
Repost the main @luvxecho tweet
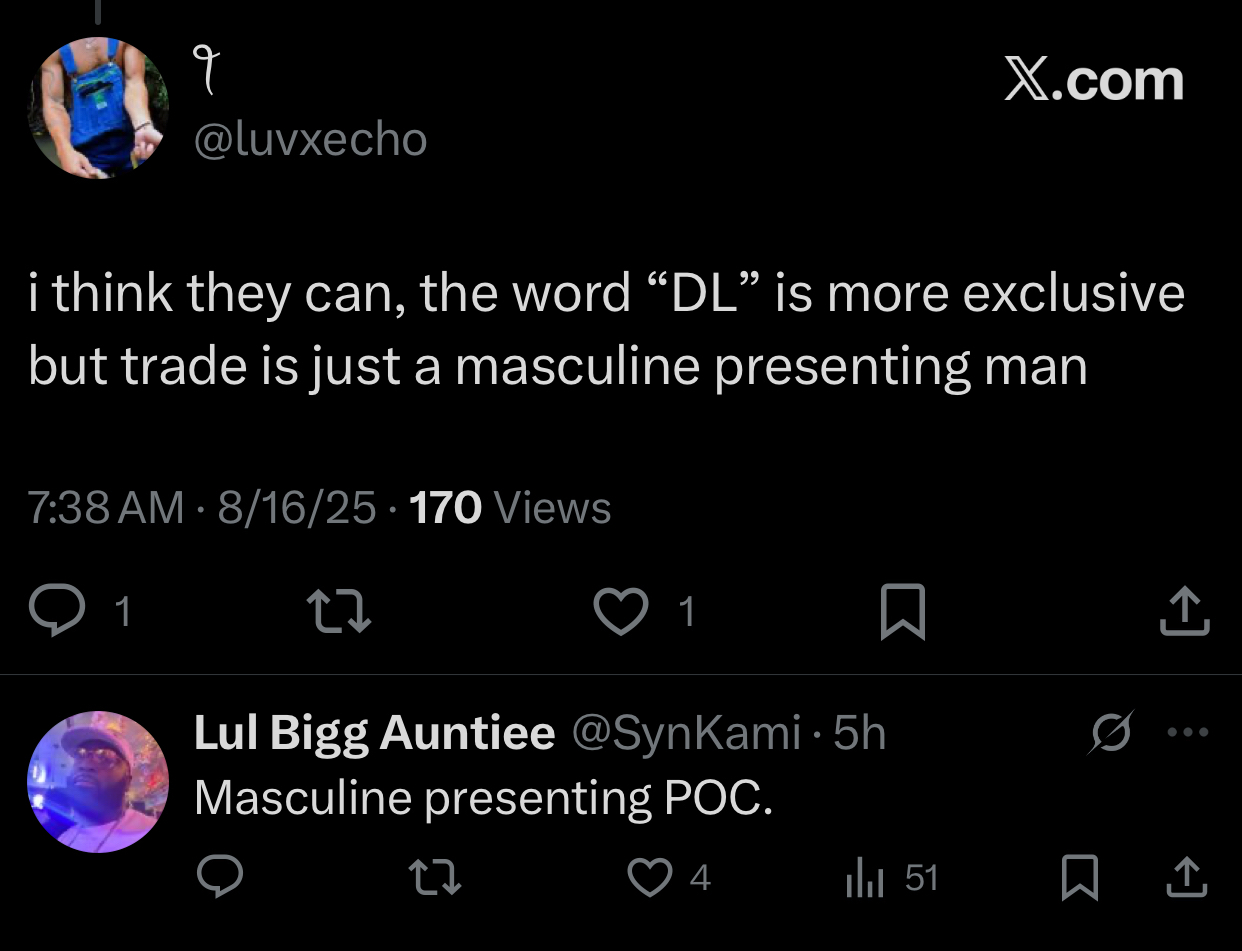(x=338, y=611)
